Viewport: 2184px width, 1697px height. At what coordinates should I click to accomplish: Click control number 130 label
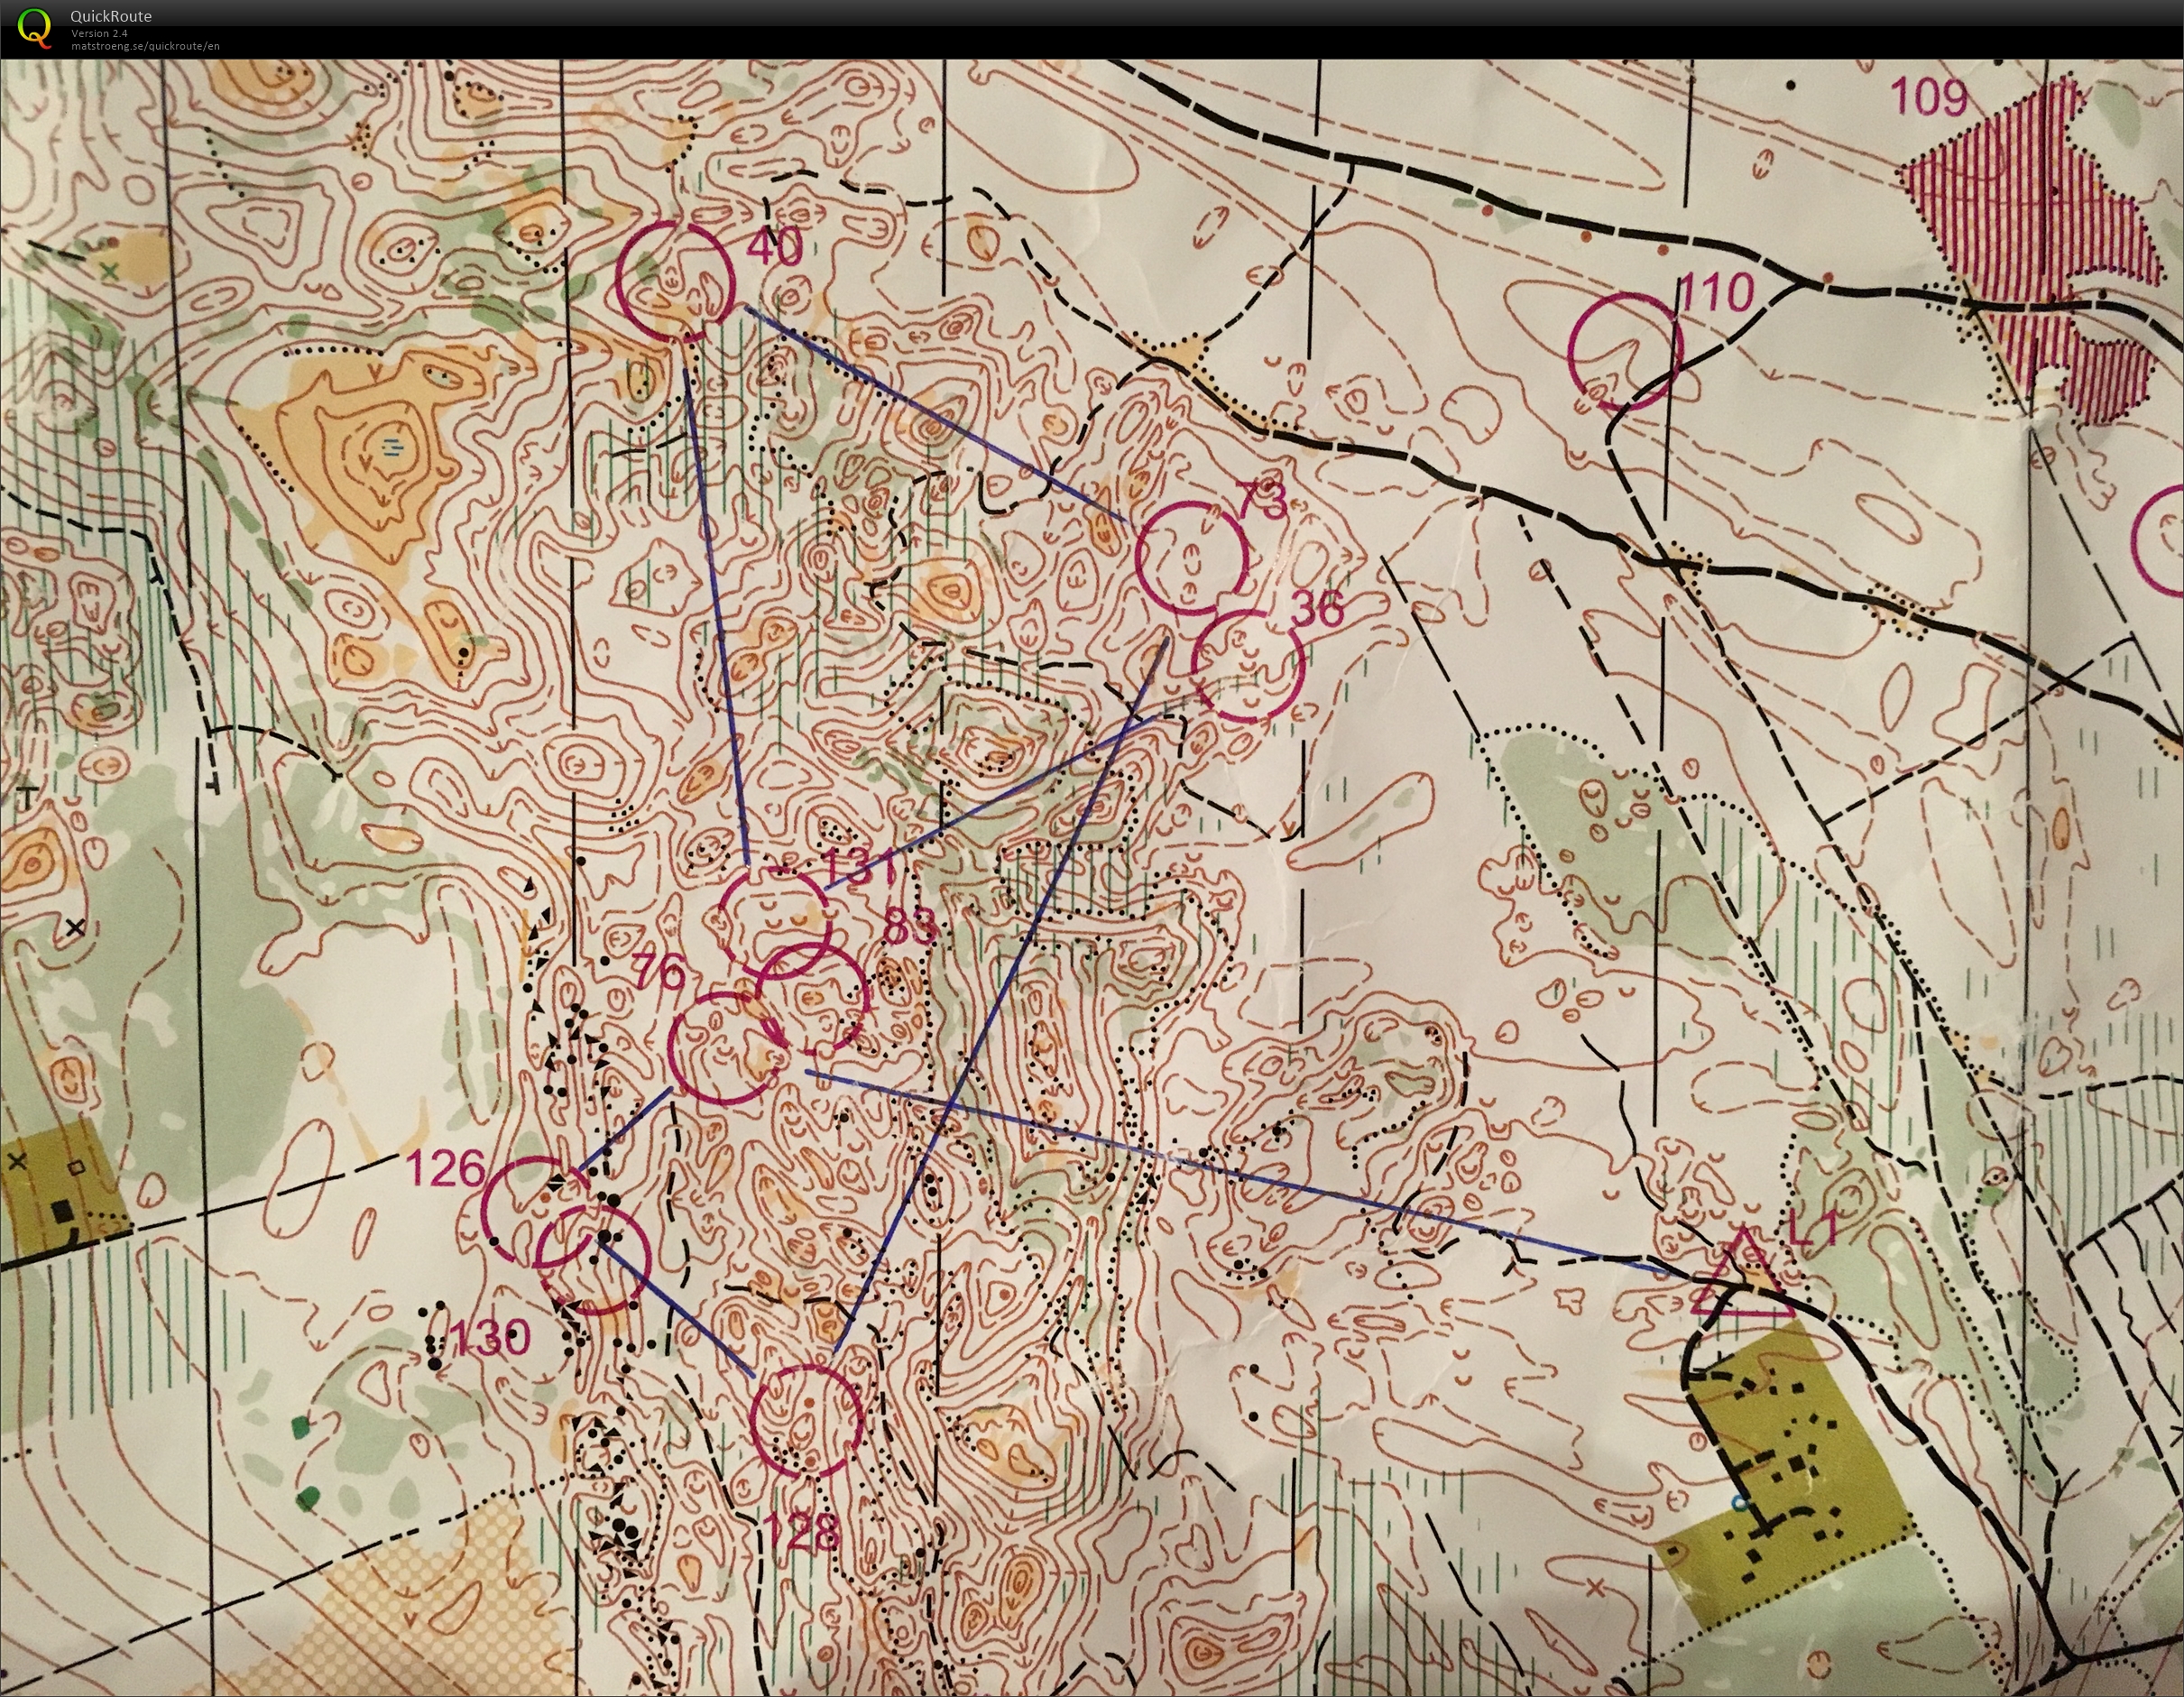tap(489, 1337)
